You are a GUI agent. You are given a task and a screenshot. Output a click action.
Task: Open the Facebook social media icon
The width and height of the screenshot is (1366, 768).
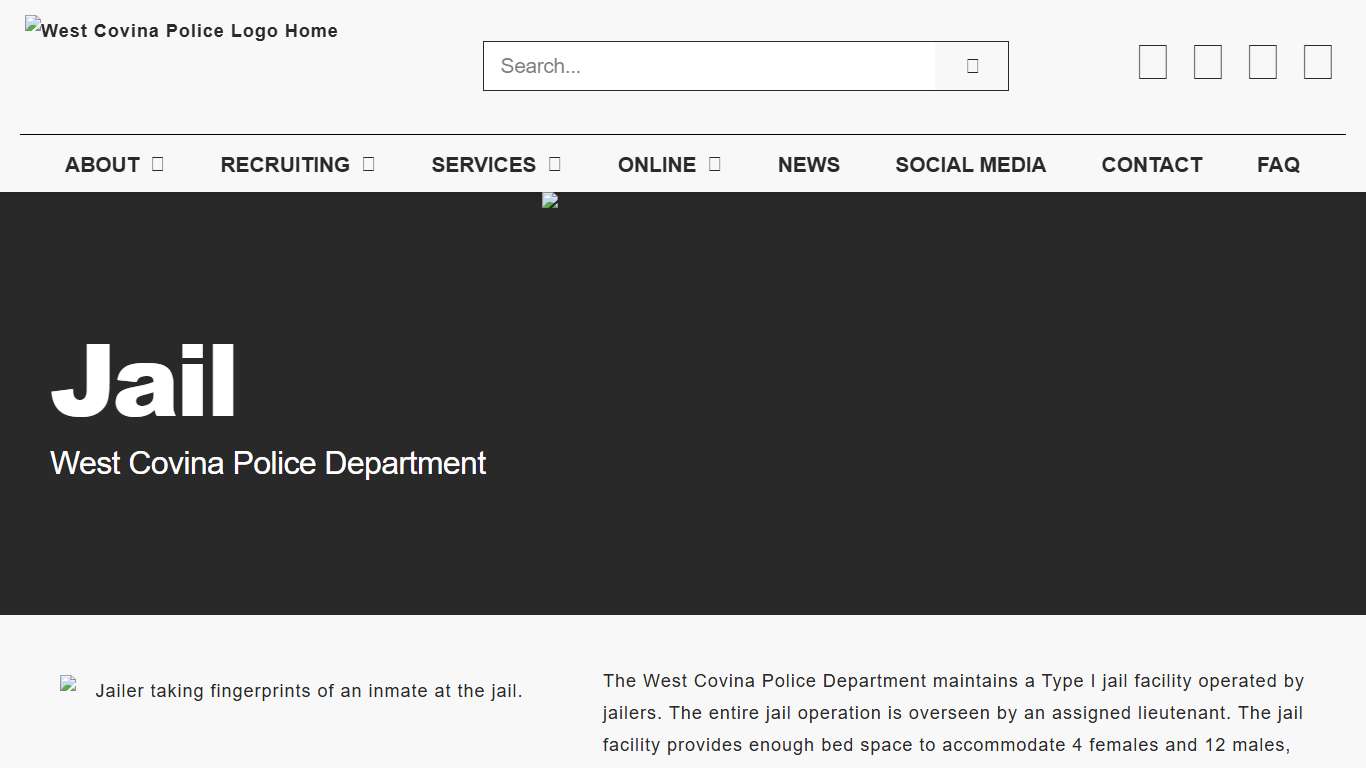1152,61
